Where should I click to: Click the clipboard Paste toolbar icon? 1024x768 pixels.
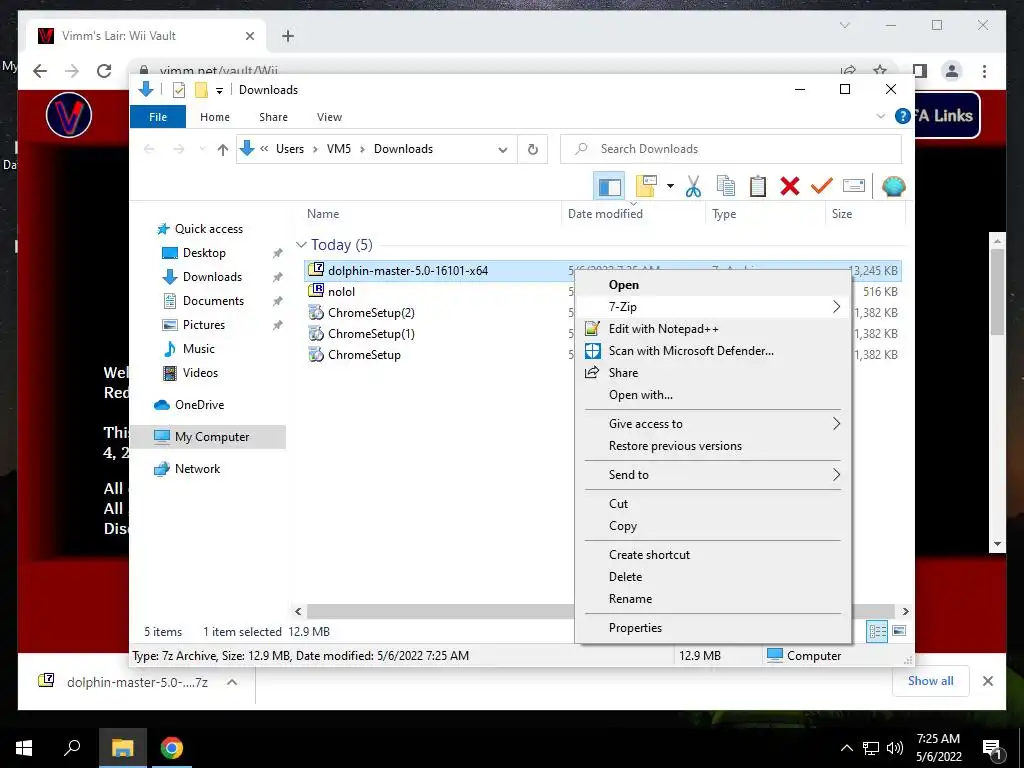coord(758,187)
